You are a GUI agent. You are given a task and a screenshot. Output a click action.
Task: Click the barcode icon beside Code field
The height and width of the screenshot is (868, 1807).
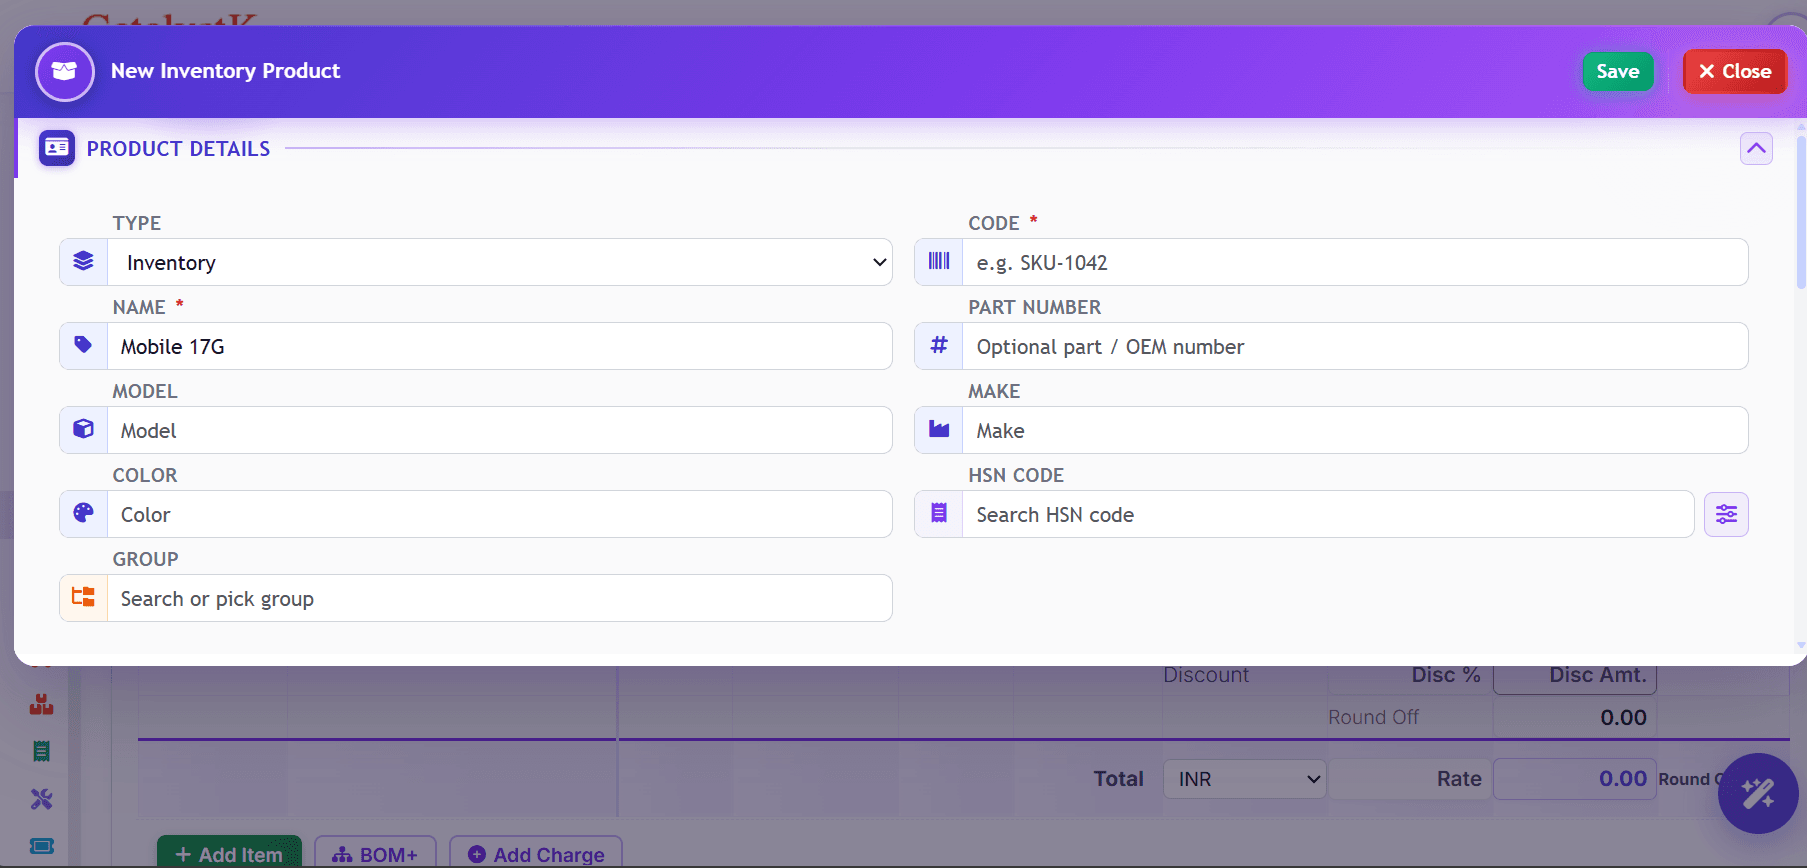[939, 262]
